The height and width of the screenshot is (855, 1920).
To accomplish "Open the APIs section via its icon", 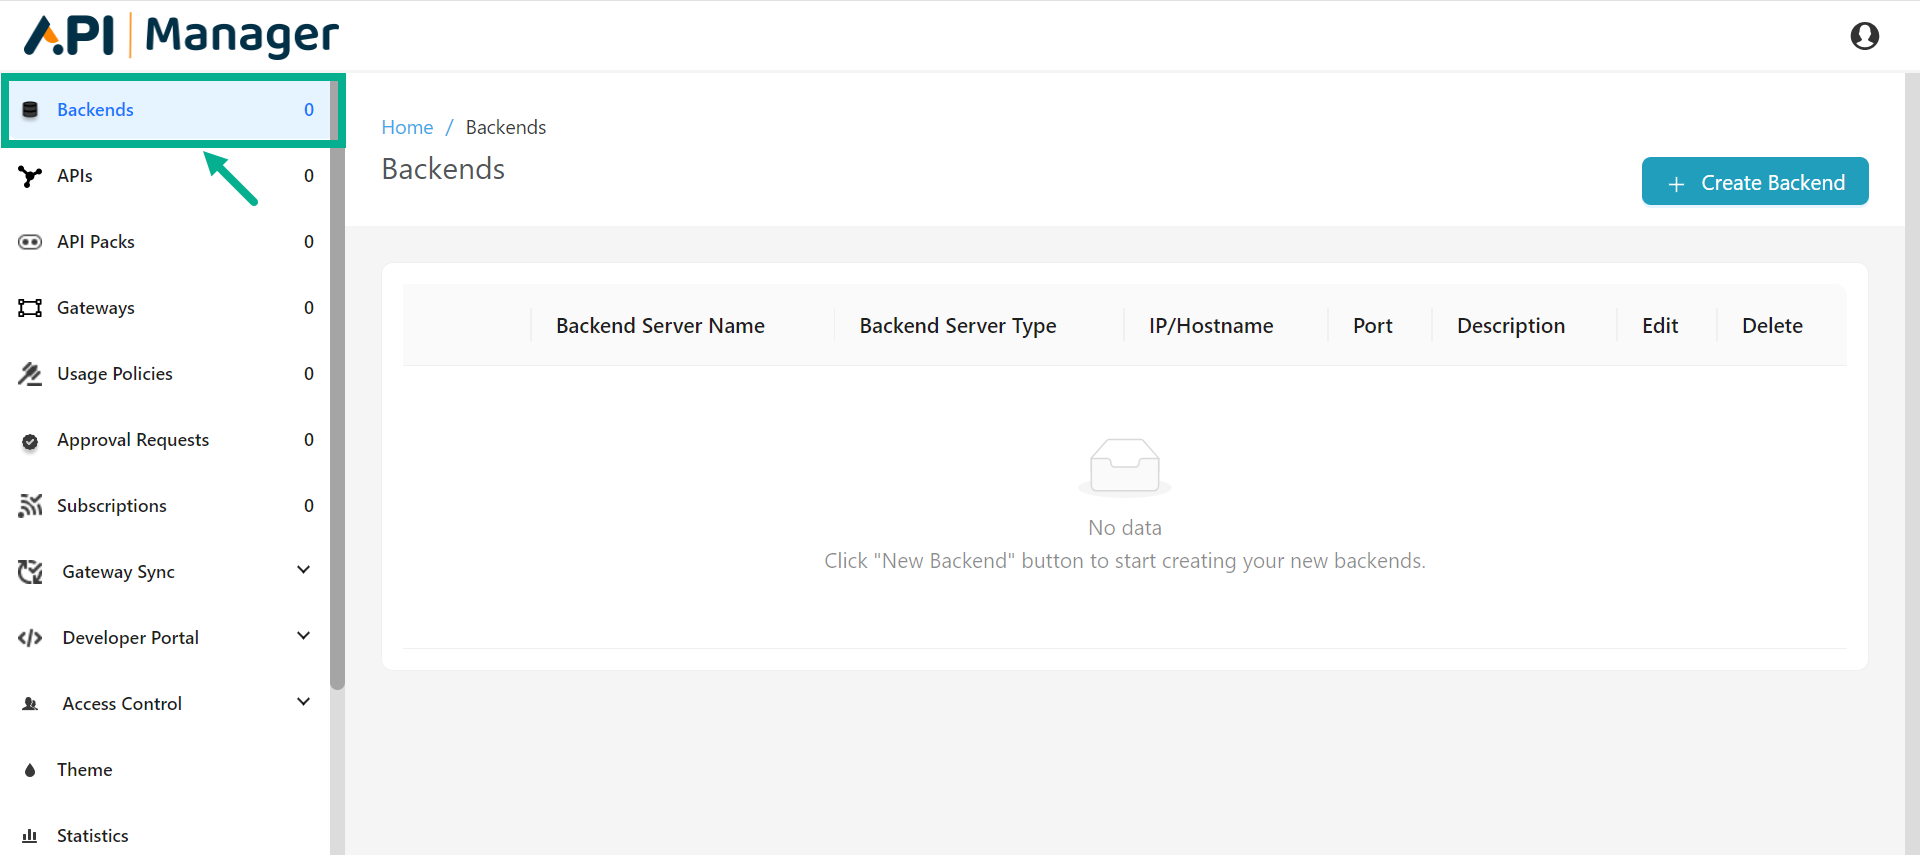I will (x=30, y=176).
